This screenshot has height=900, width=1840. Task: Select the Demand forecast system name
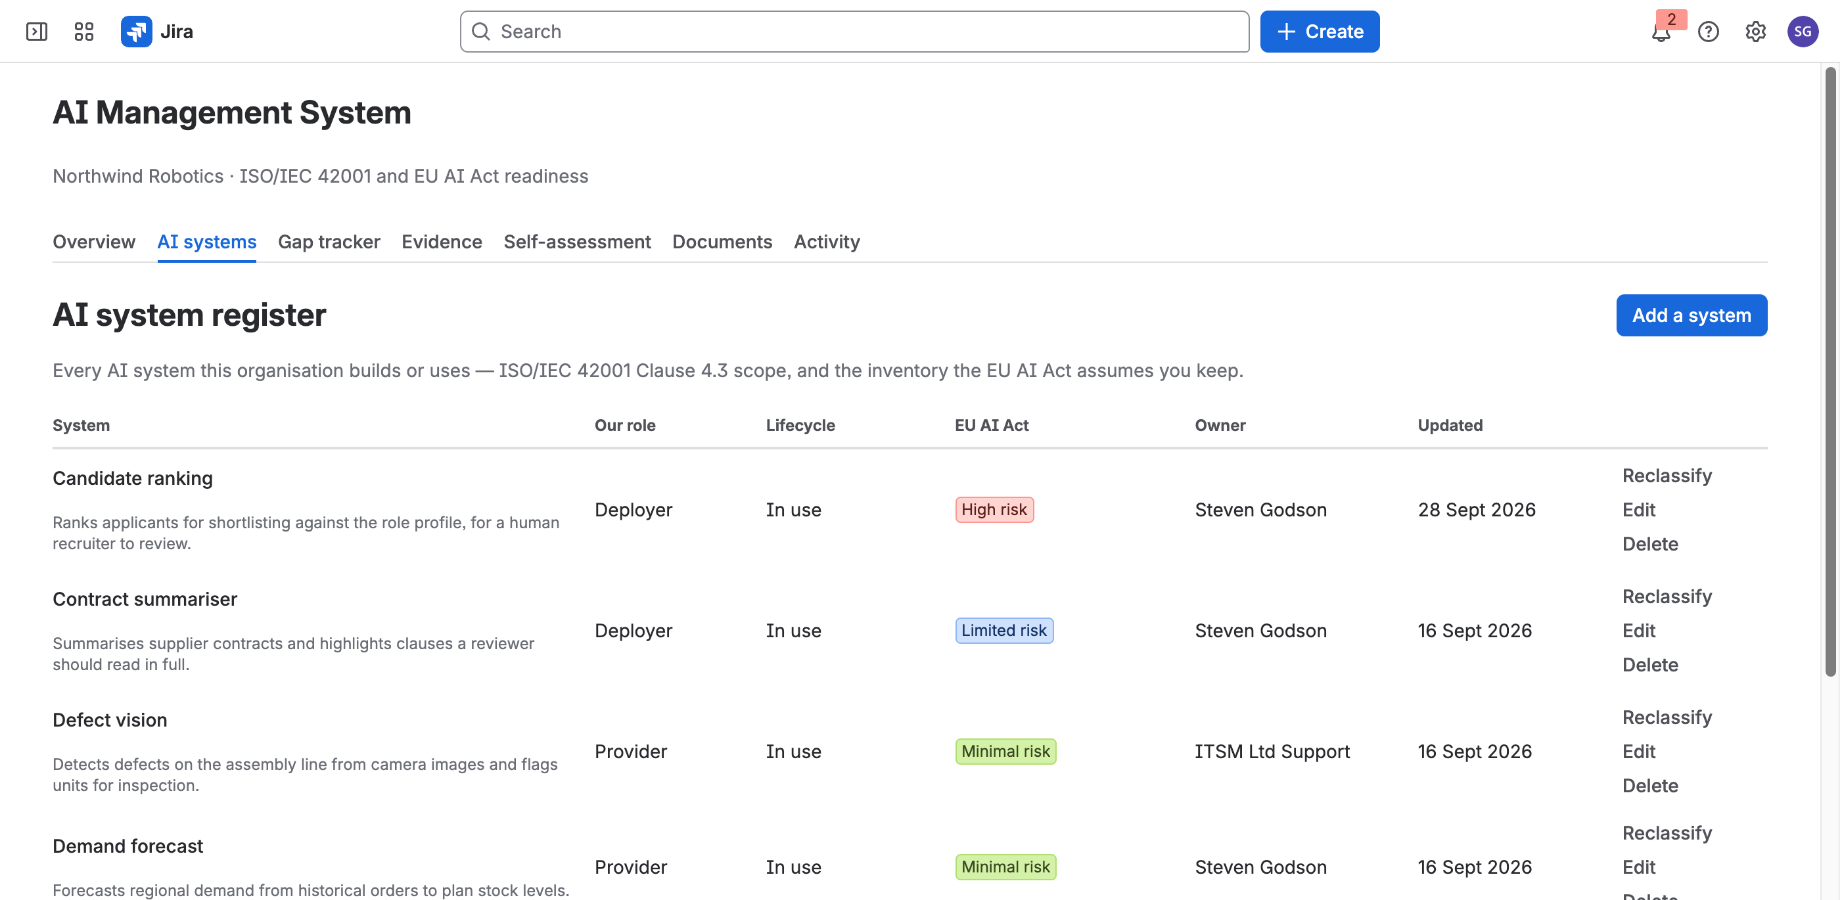(x=128, y=847)
